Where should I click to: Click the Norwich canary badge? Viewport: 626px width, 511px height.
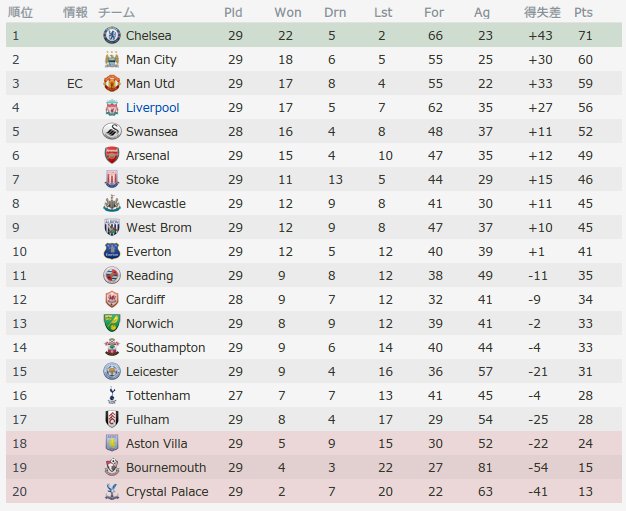click(112, 323)
